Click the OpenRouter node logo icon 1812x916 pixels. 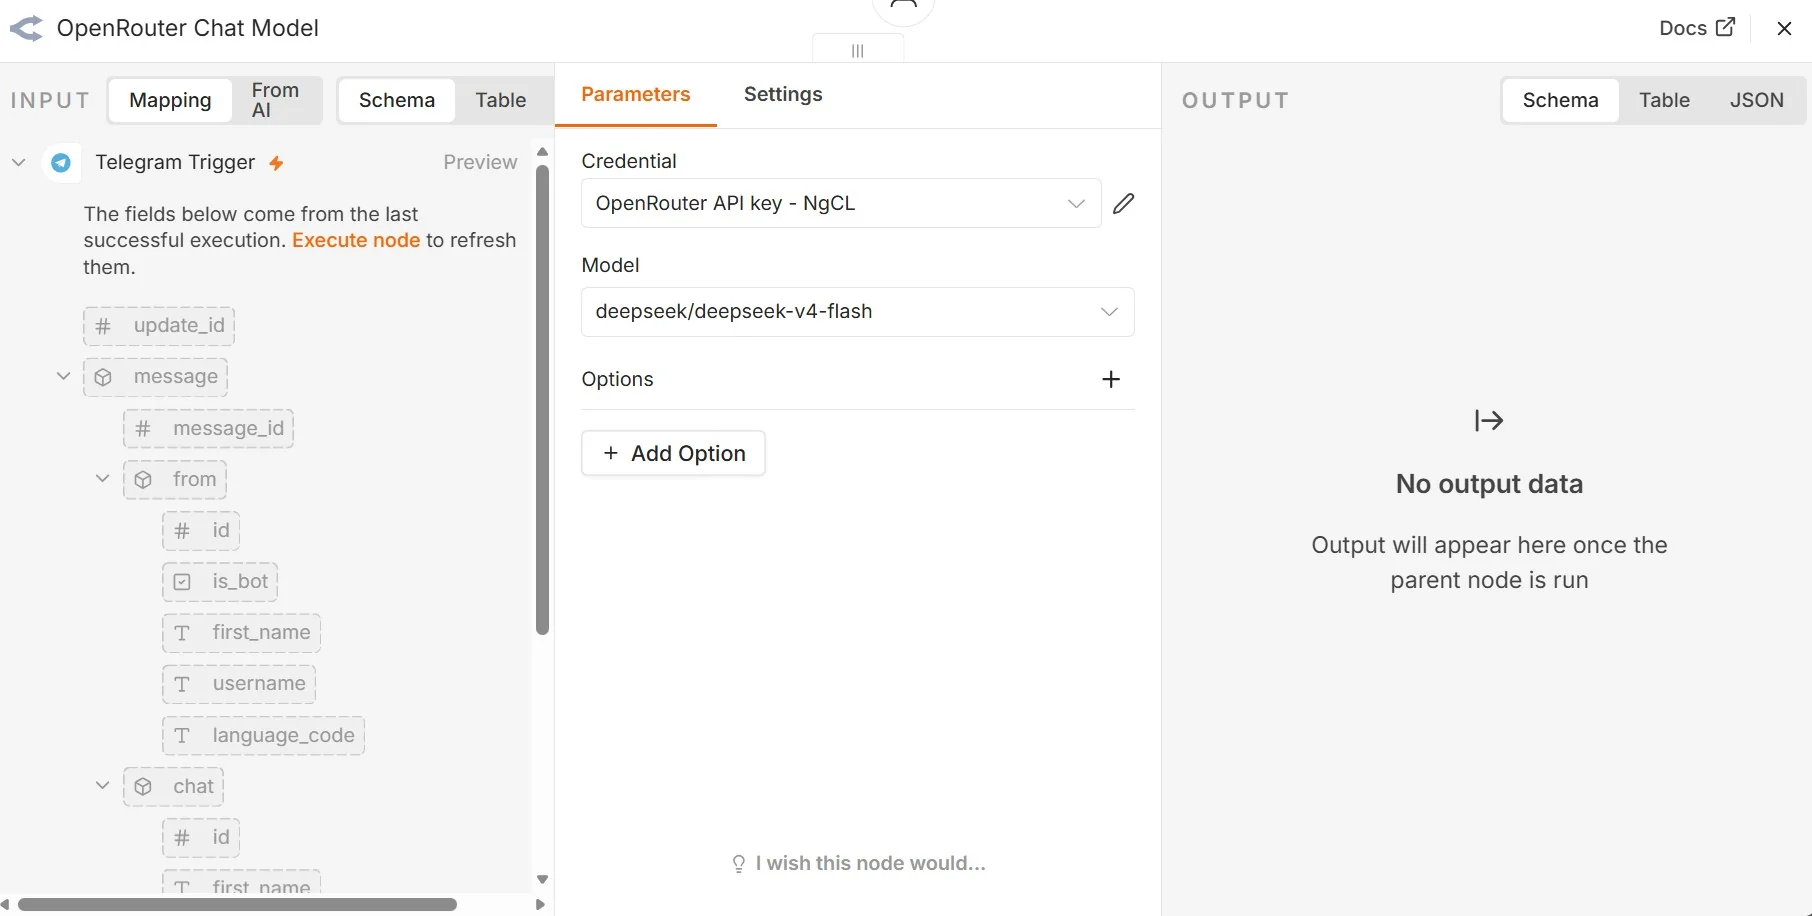26,28
